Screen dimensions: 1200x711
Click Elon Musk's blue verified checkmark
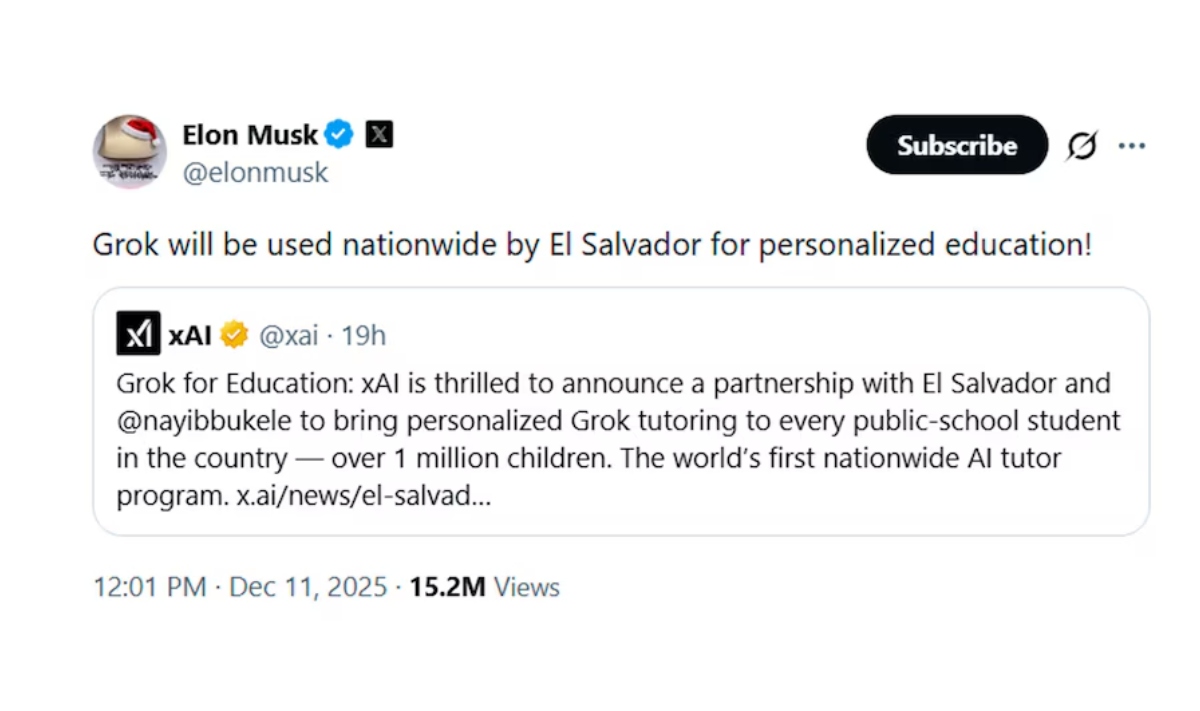click(338, 134)
